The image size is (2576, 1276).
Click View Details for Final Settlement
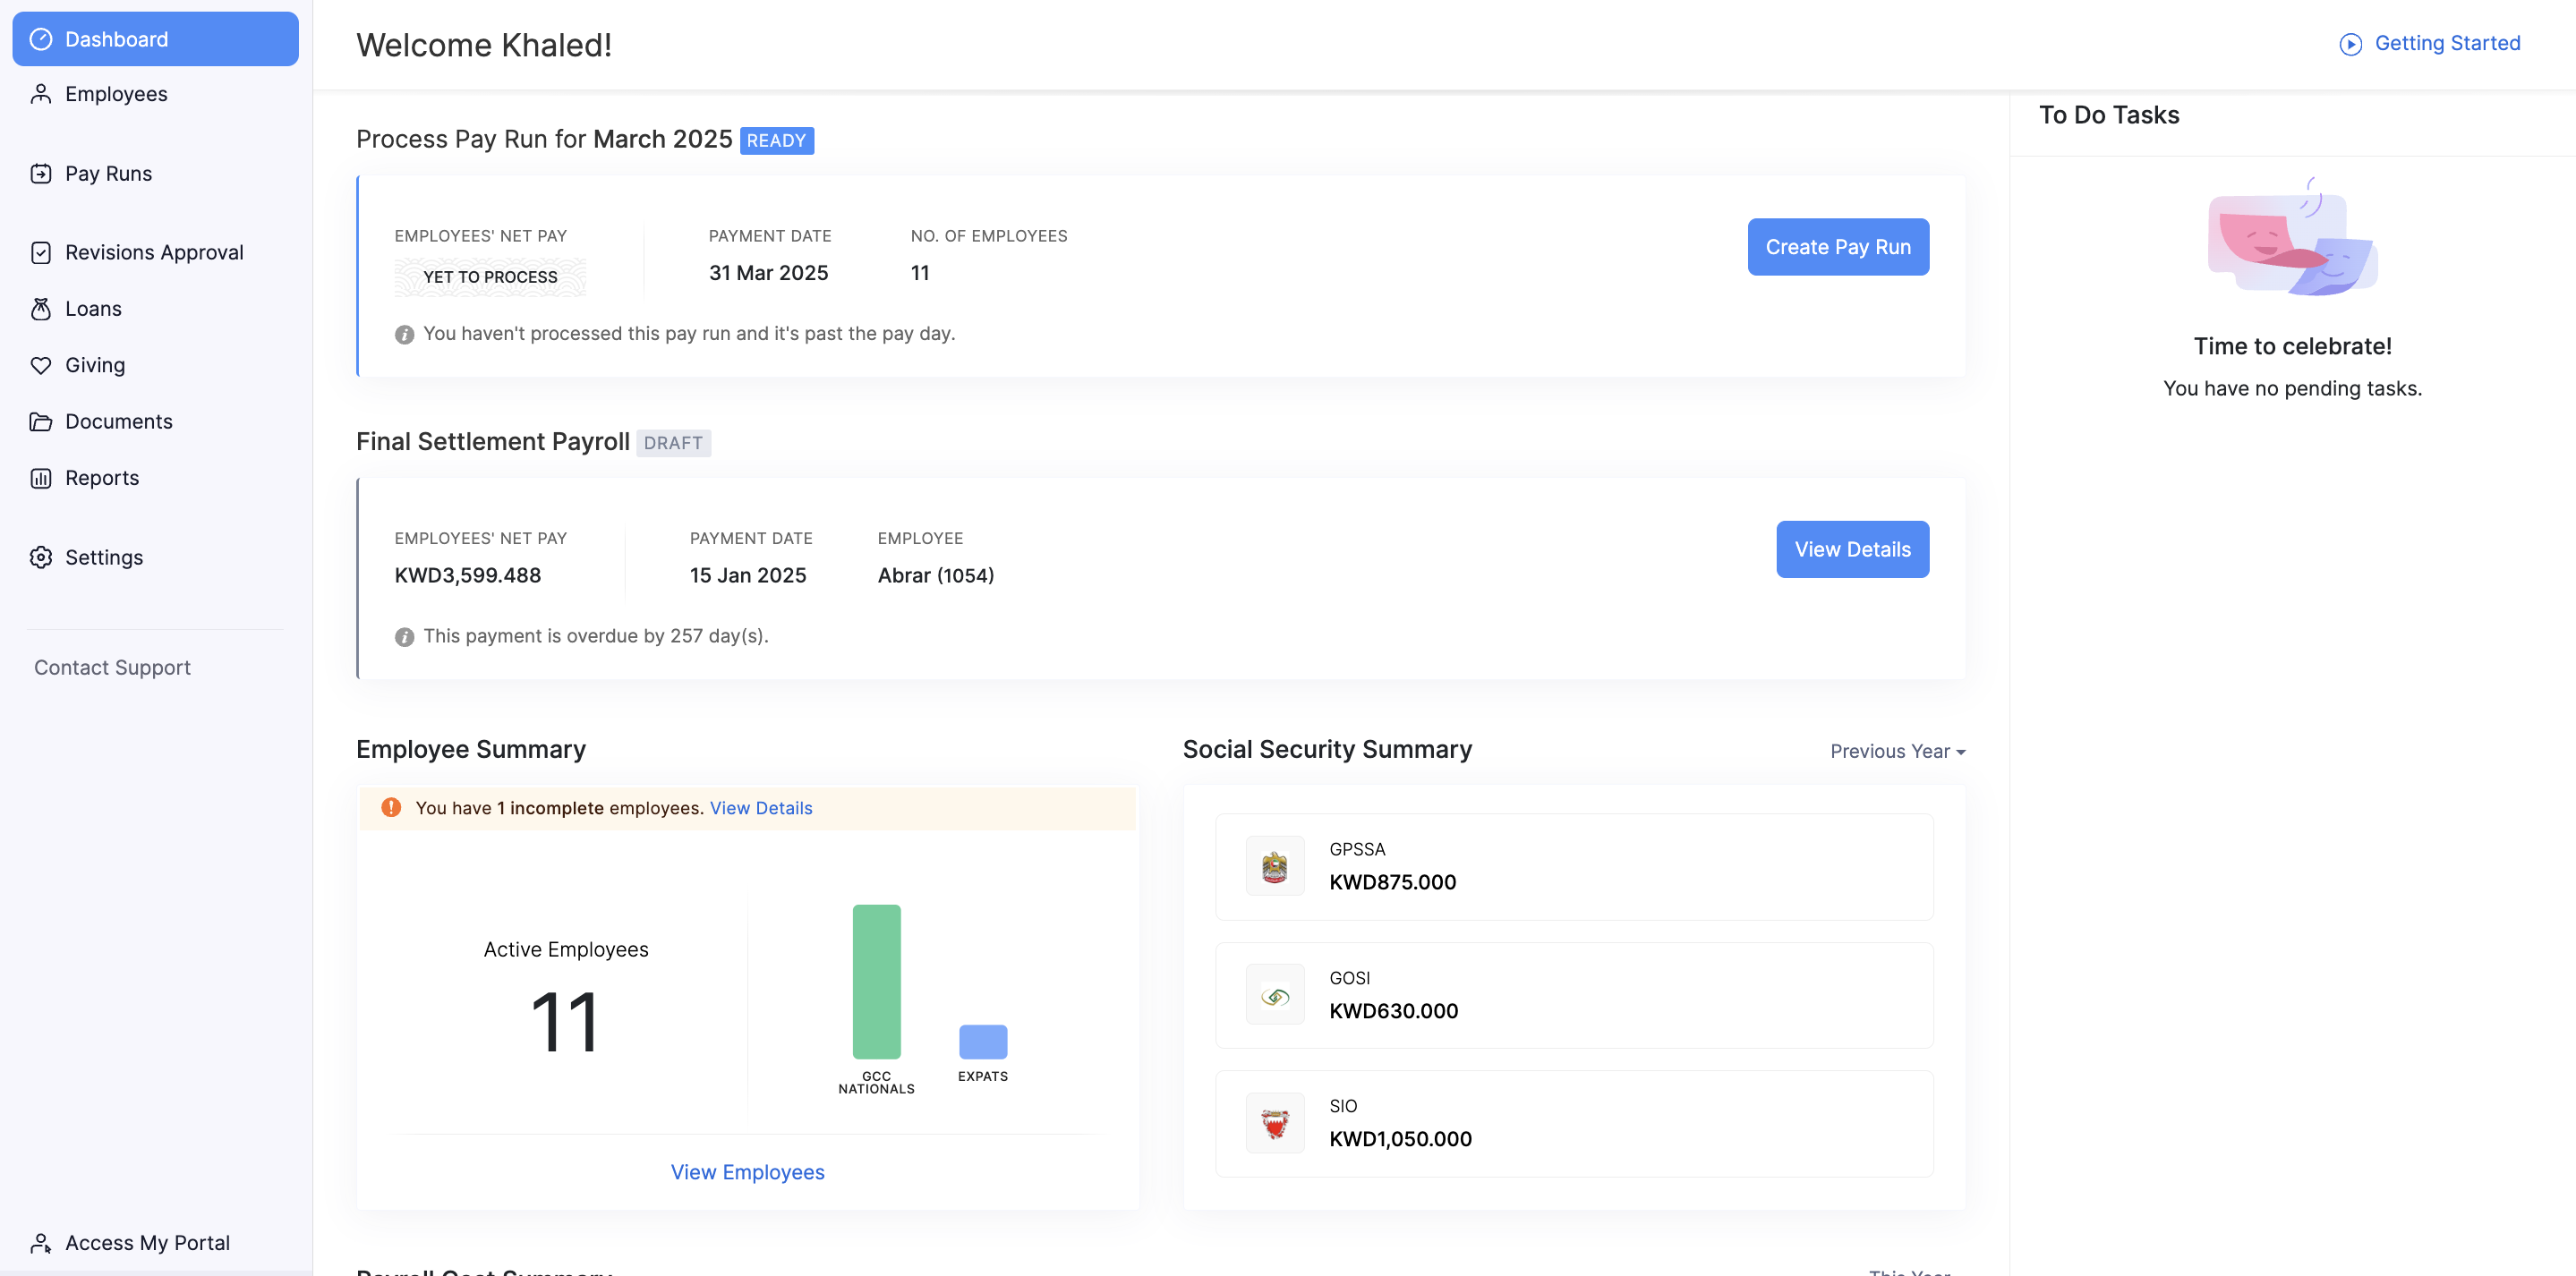pyautogui.click(x=1852, y=549)
